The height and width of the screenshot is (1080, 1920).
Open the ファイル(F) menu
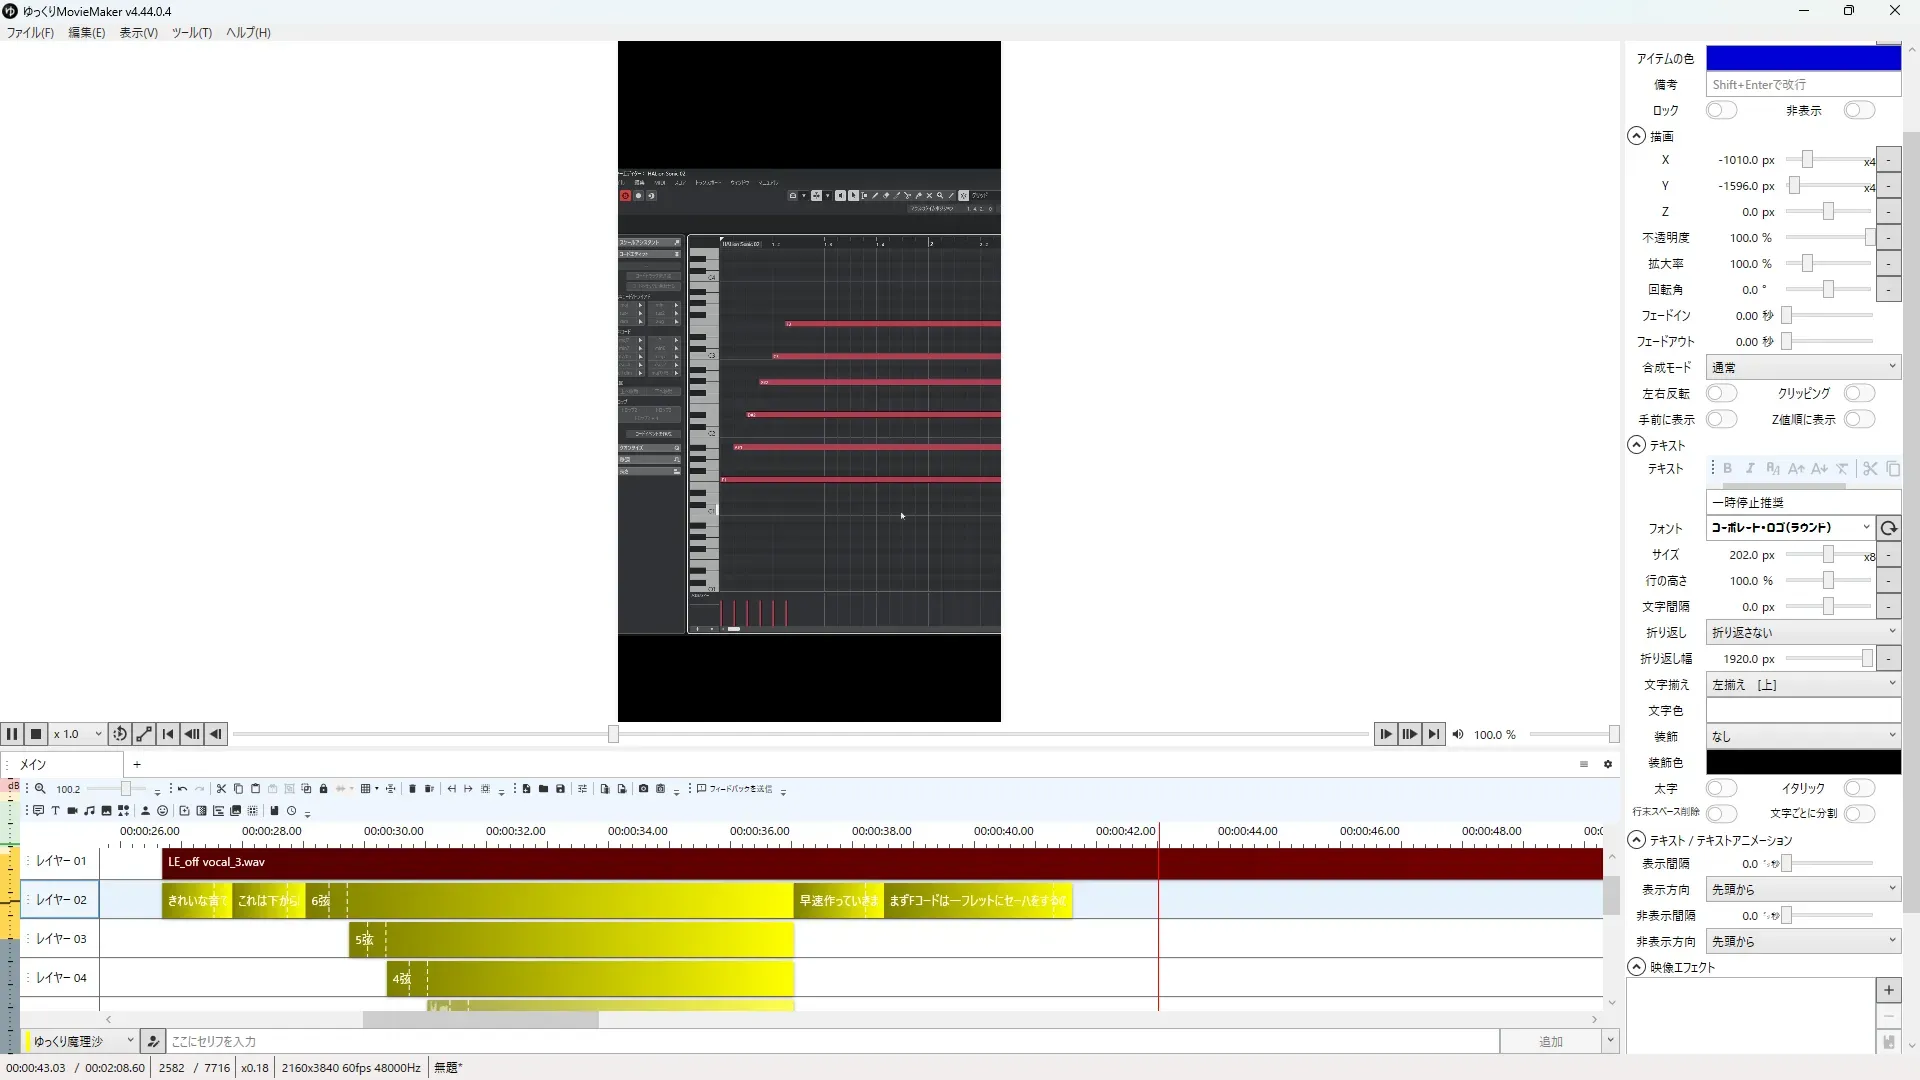30,32
